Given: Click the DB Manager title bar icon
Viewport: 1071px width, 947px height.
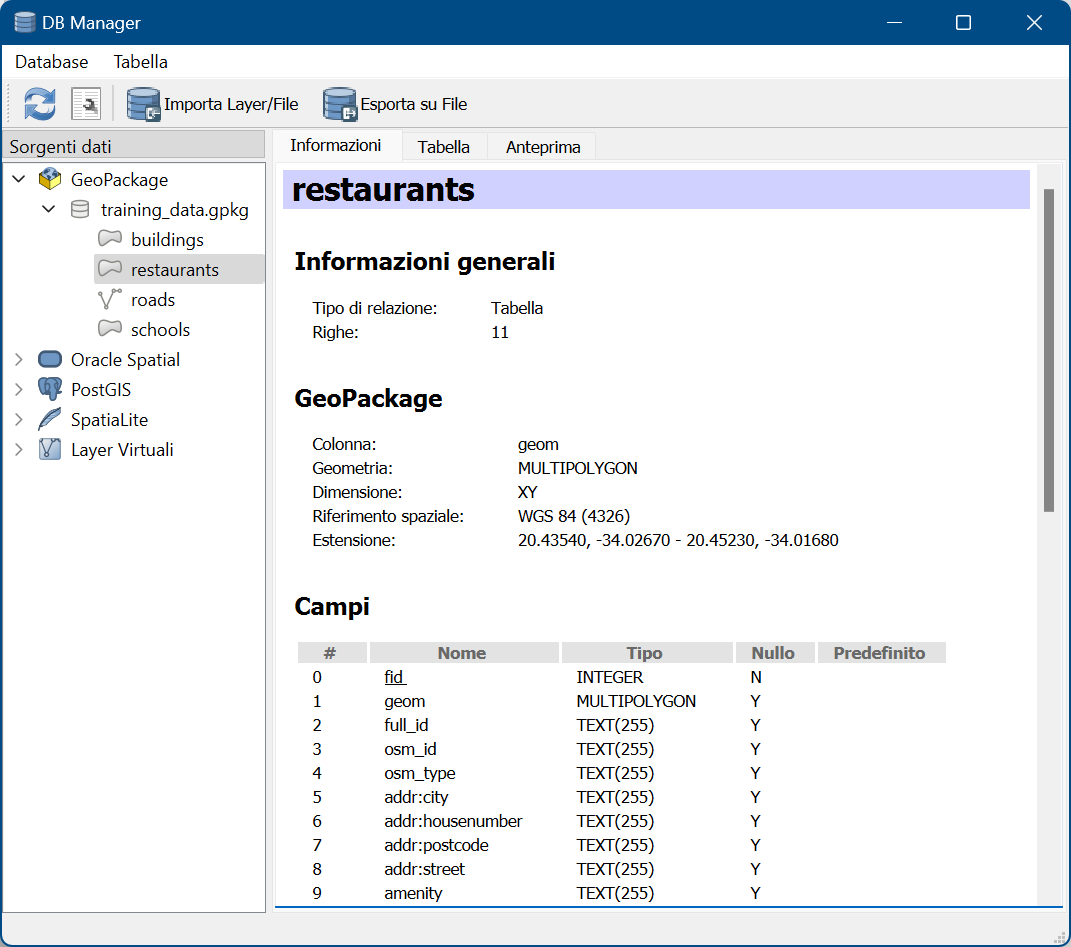Looking at the screenshot, I should pos(25,22).
